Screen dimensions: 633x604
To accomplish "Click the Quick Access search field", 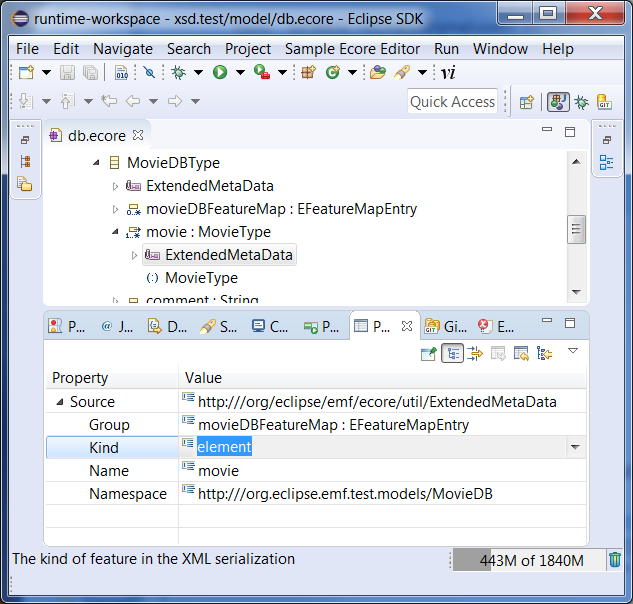I will 452,102.
